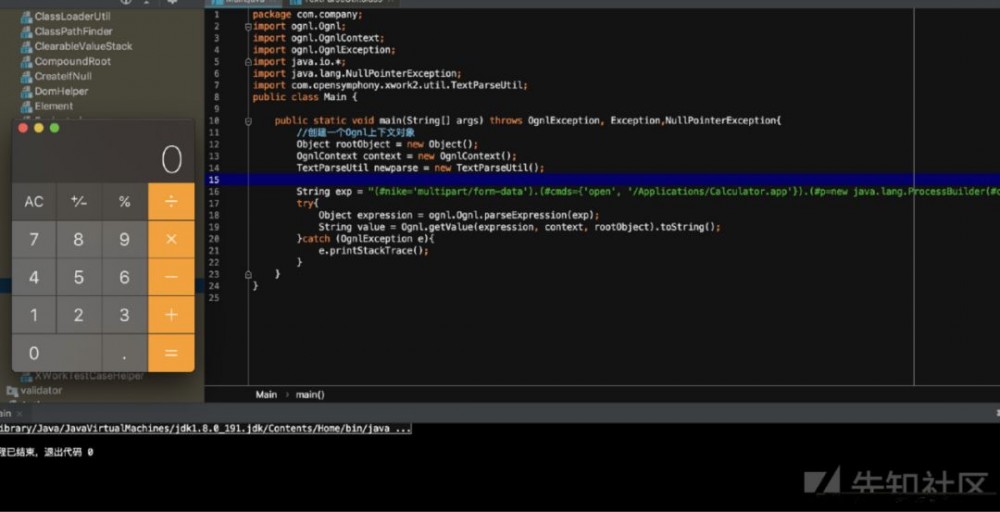Click the green zoom button of Calculator
Screen dimensions: 1000x512
click(55, 128)
